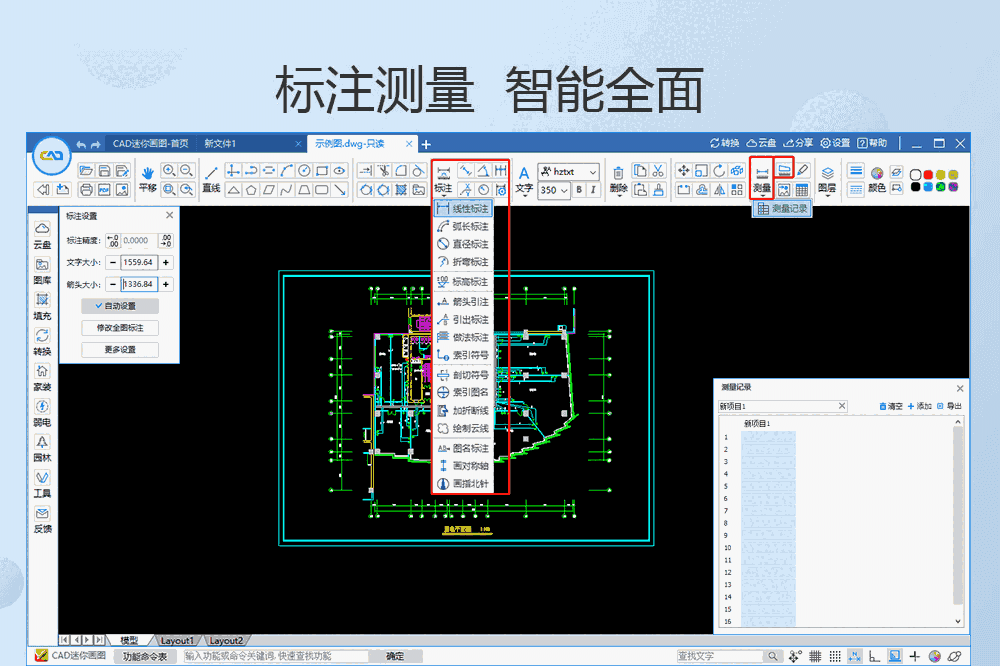
Task: Select the 线性标注 linear dimension tool
Action: pos(465,209)
